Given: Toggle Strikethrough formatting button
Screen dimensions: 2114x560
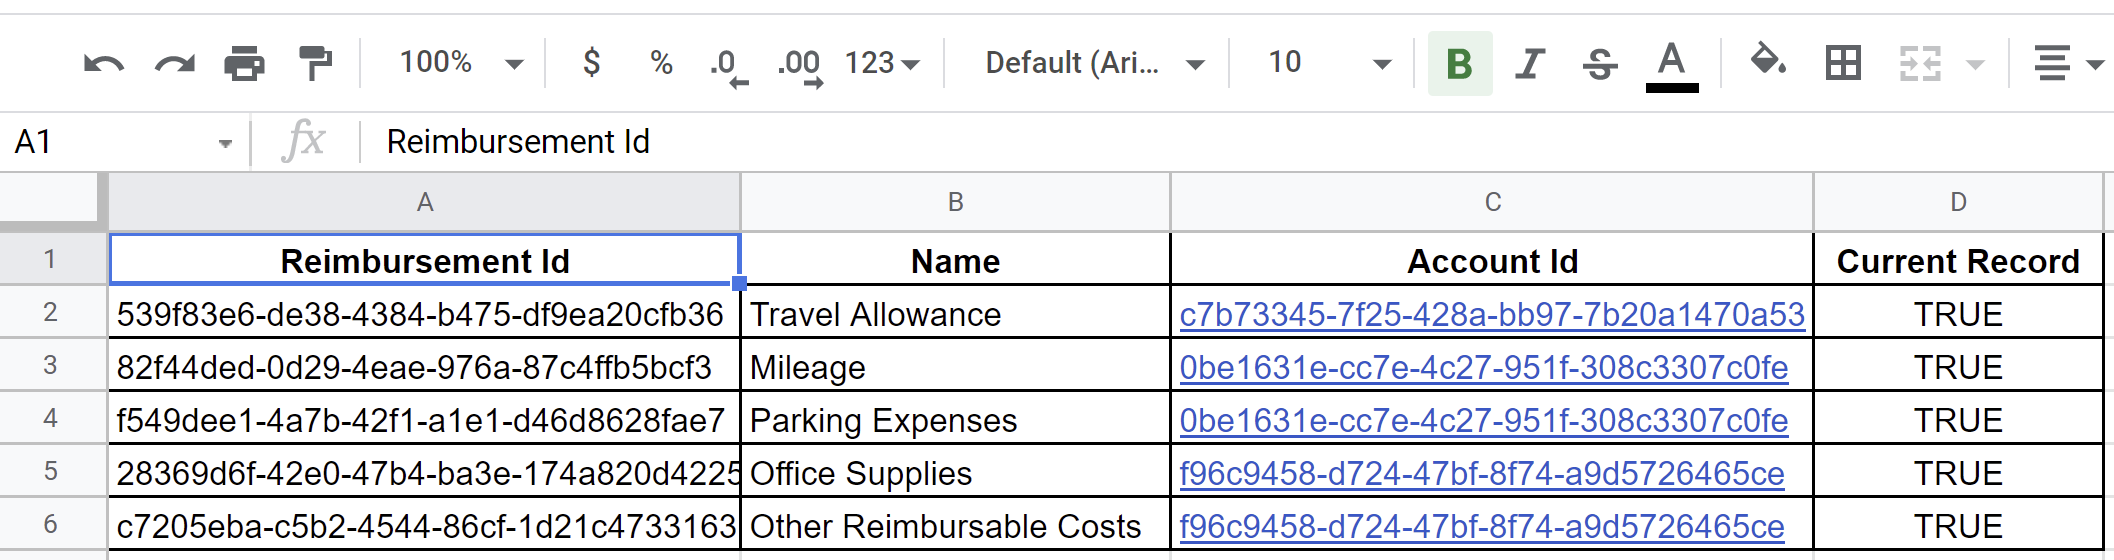Looking at the screenshot, I should (1600, 63).
